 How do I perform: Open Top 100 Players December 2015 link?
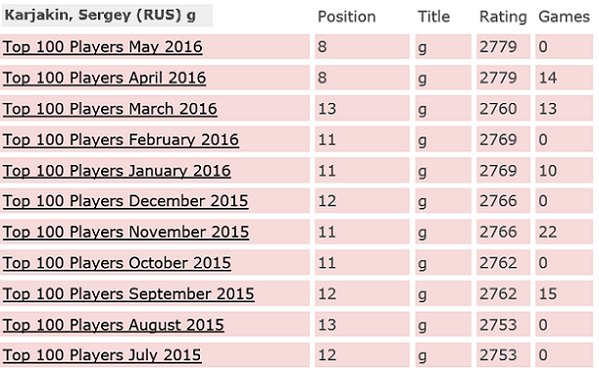point(126,201)
